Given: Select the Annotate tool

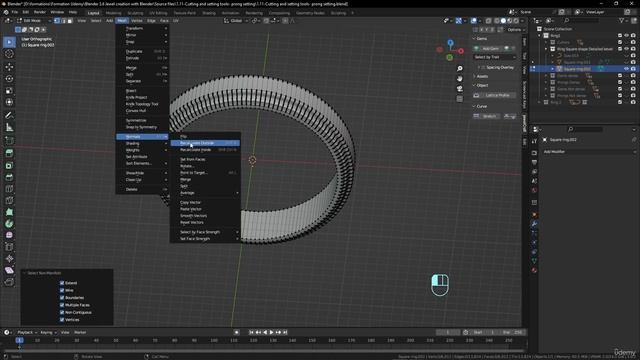Looking at the screenshot, I should (x=9, y=116).
